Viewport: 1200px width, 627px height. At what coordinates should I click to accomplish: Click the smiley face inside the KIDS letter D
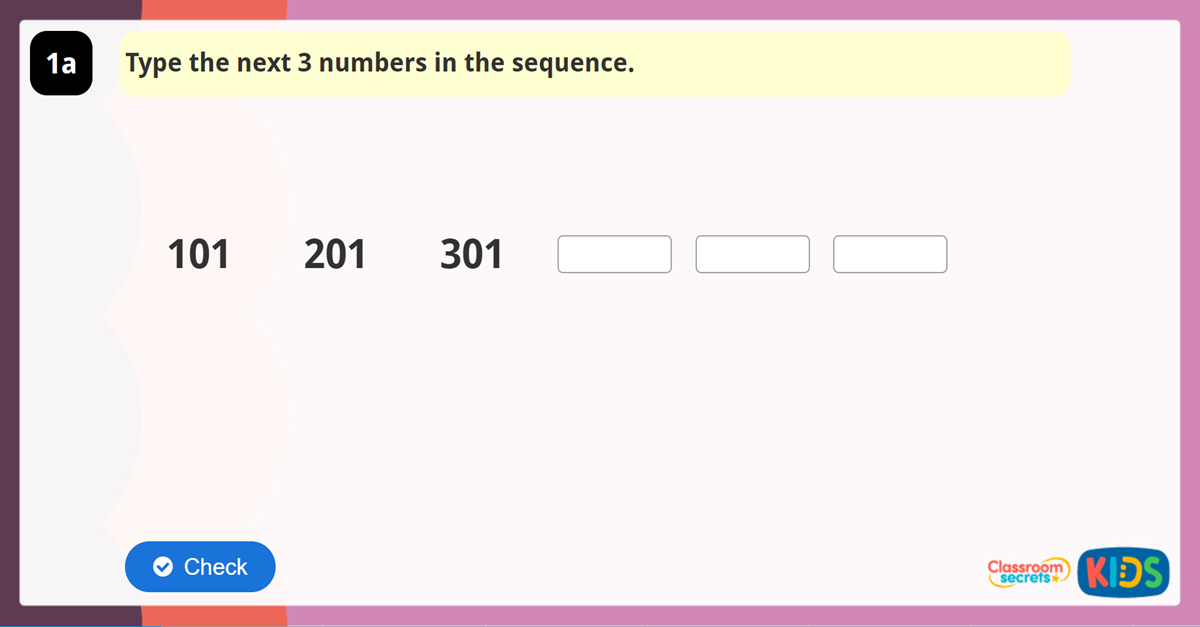[x=1123, y=572]
